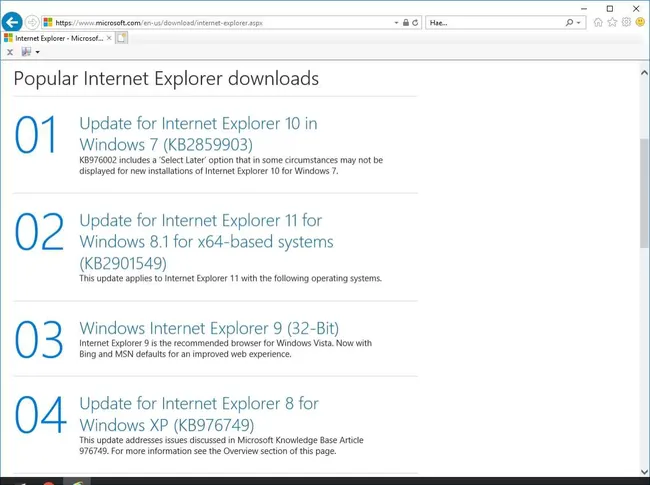
Task: Open Update for Internet Explorer 10 link
Action: click(x=198, y=134)
